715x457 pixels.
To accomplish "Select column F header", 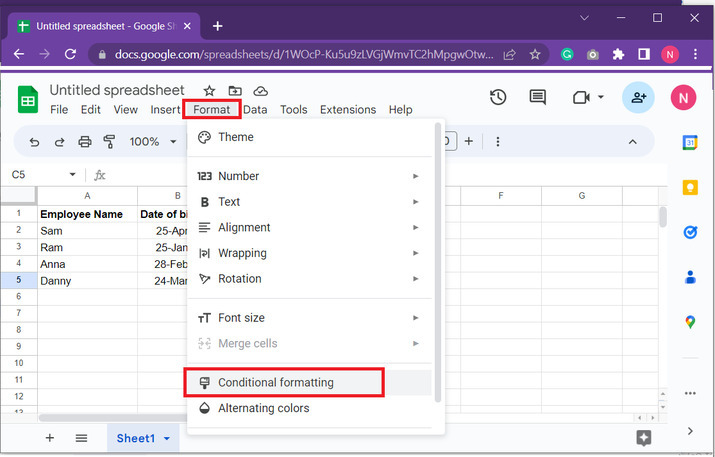I will coord(501,196).
